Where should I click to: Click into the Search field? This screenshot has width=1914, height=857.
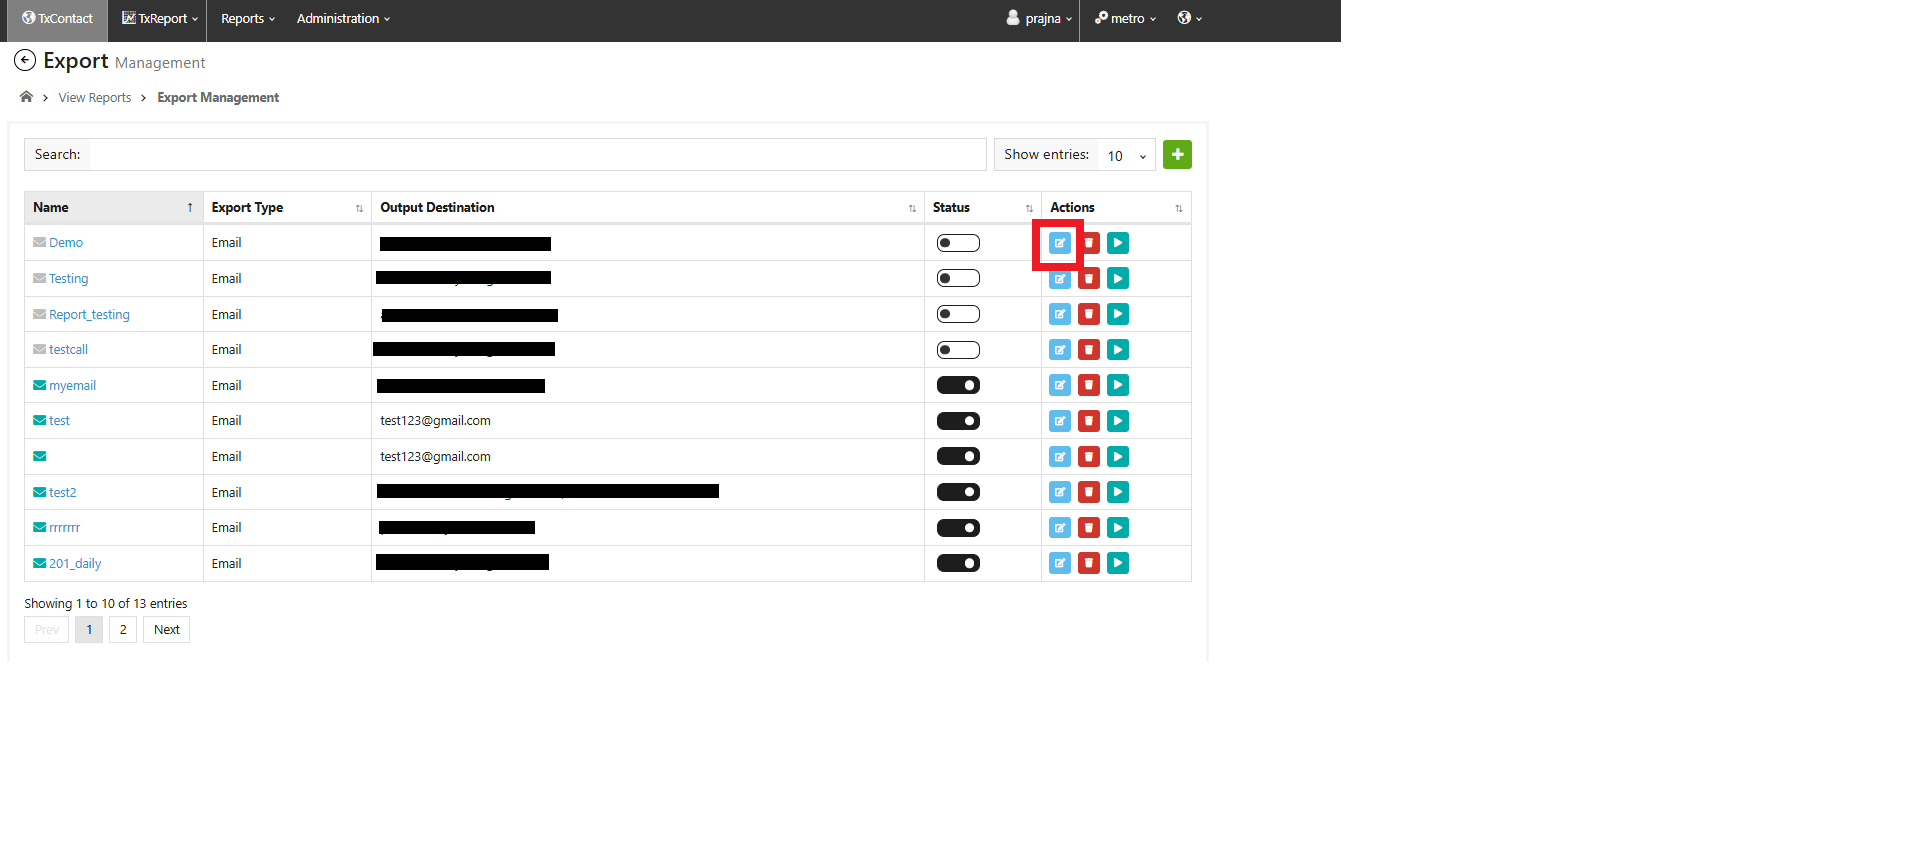(x=537, y=155)
